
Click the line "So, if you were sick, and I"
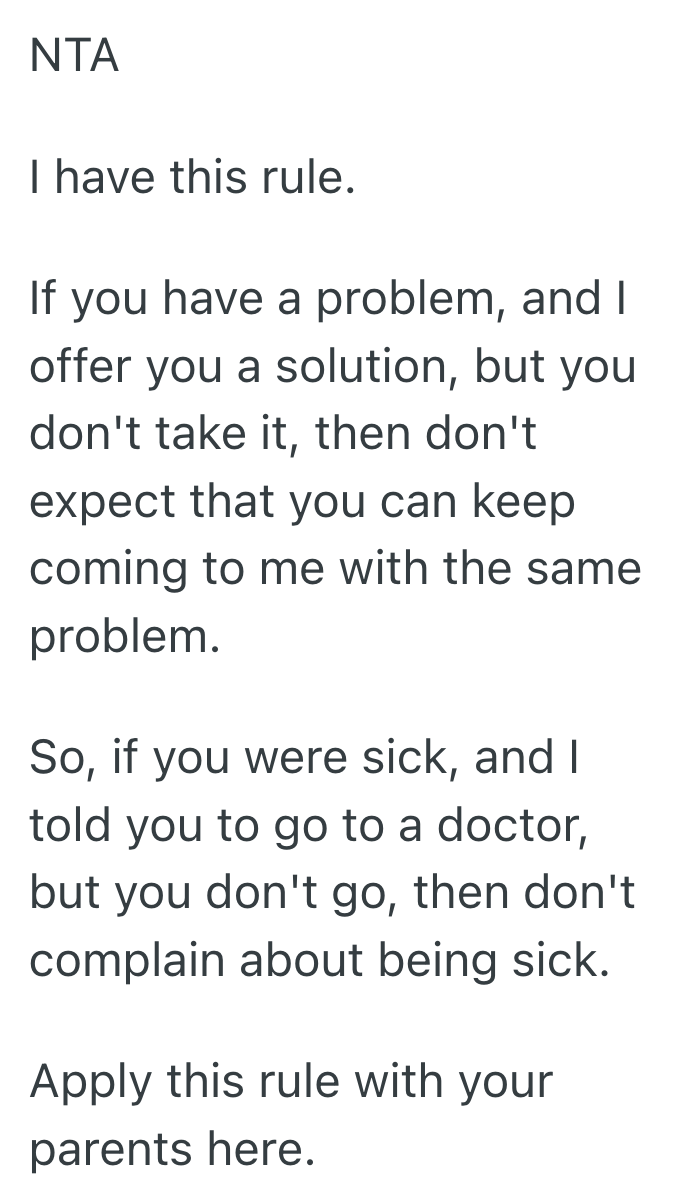[x=304, y=757]
